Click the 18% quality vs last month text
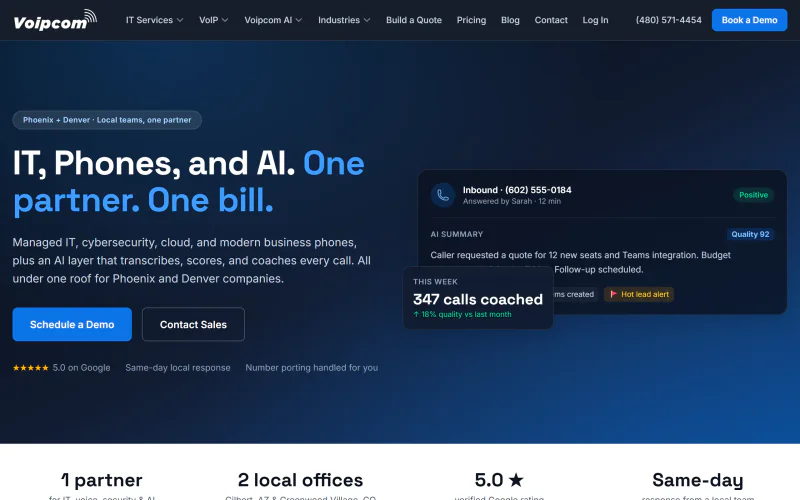800x500 pixels. point(462,314)
